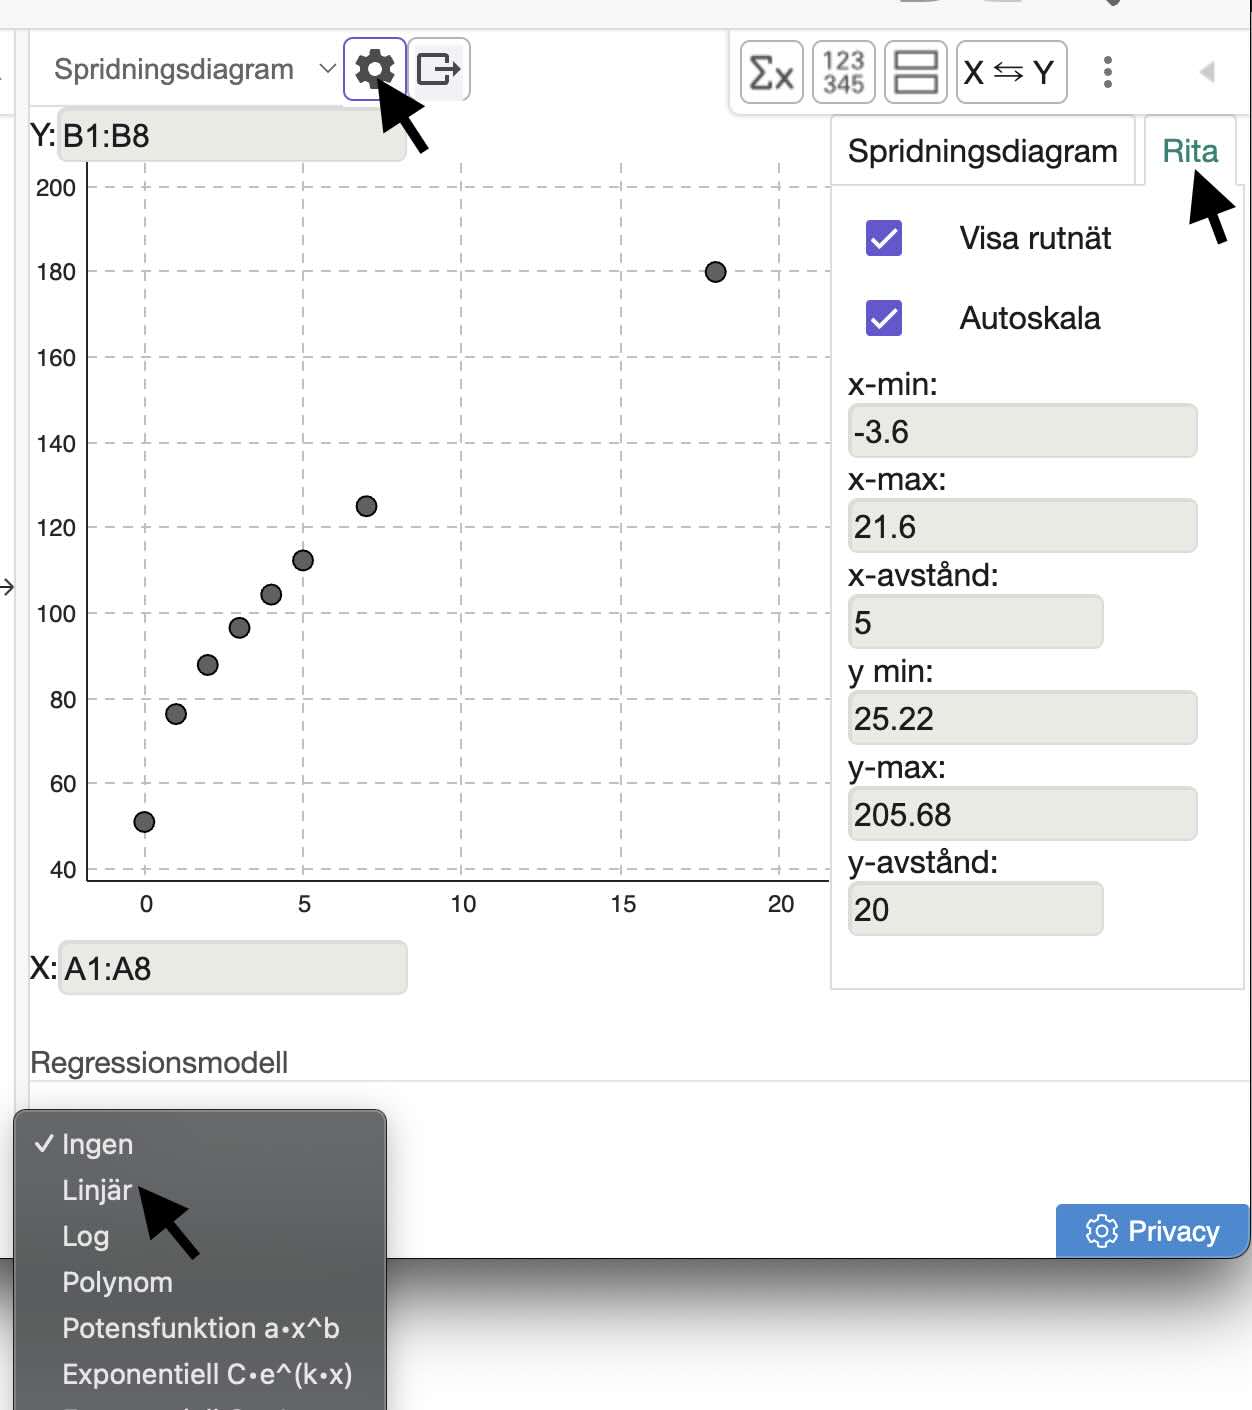Edit the x-avstånd value field

pyautogui.click(x=975, y=621)
